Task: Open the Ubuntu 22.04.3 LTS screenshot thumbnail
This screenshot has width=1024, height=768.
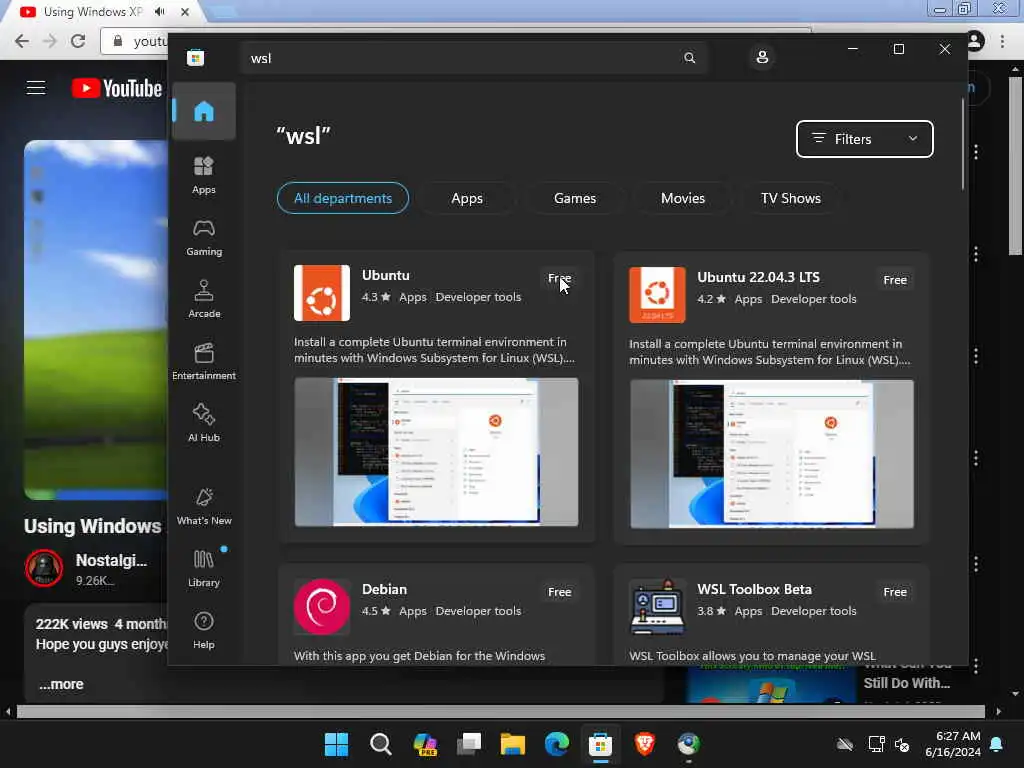Action: [x=772, y=454]
